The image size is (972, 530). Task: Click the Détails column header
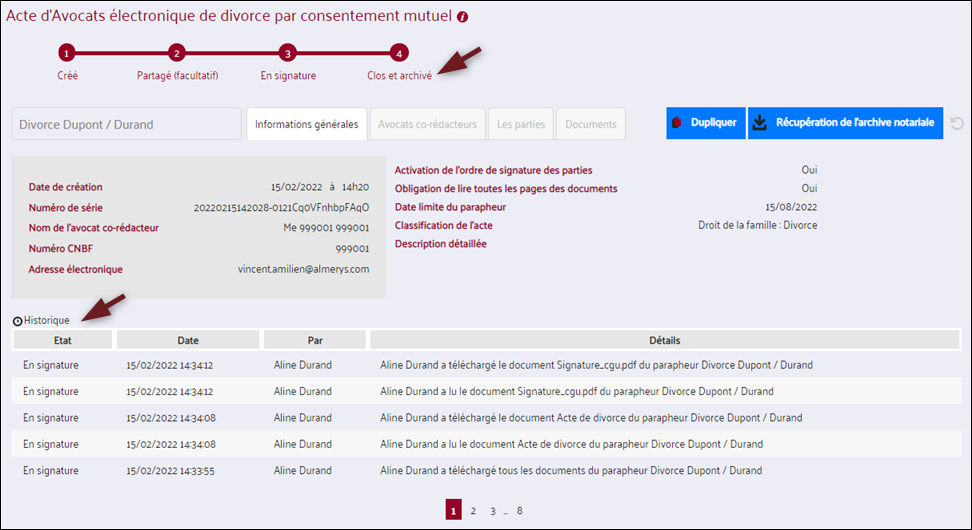coord(665,340)
